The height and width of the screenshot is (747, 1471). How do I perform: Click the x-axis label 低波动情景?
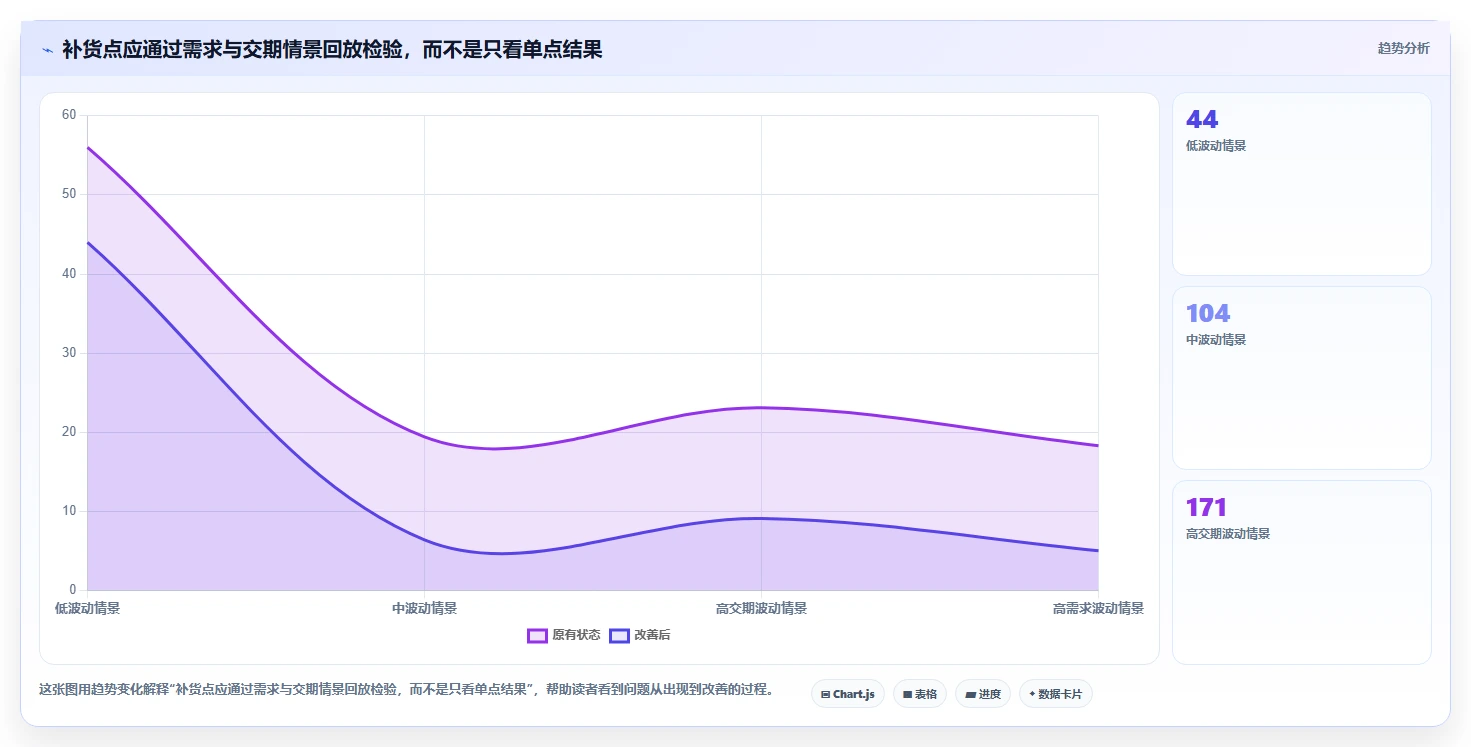[87, 608]
